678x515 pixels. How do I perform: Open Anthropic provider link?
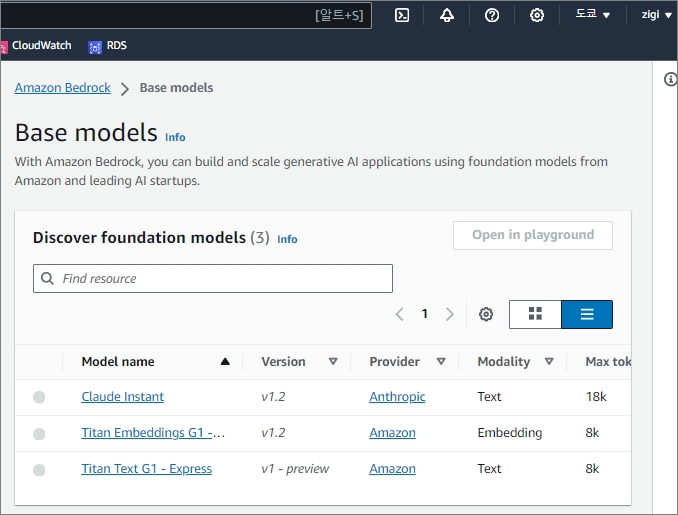point(397,397)
